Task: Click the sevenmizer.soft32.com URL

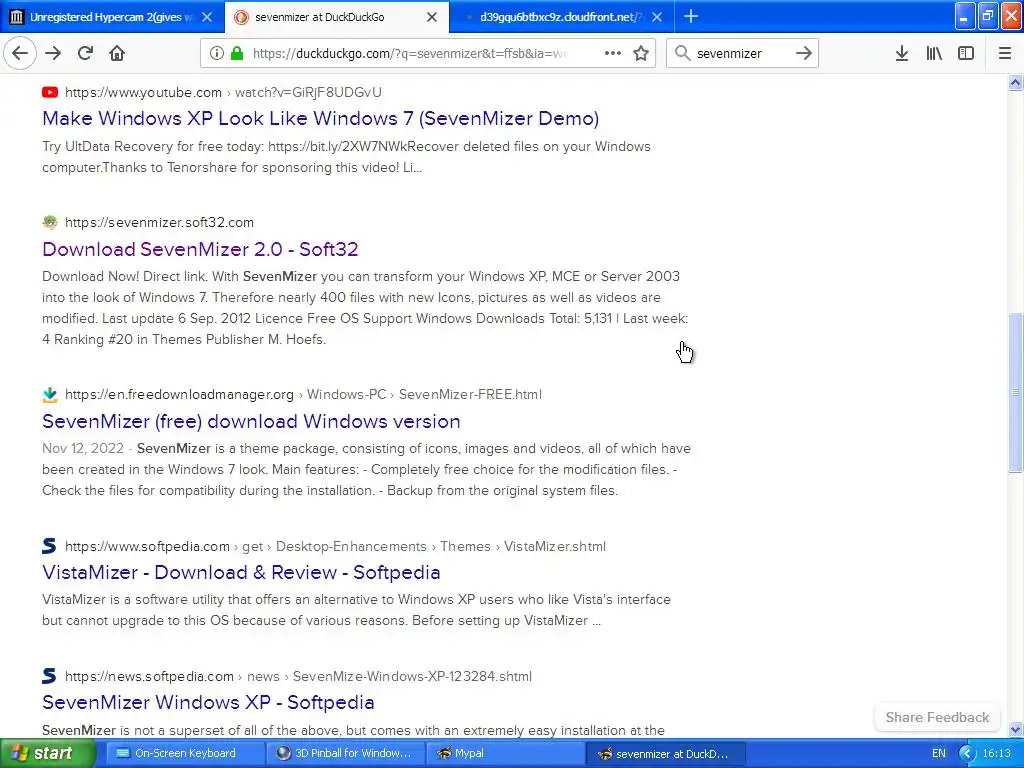Action: pos(159,222)
